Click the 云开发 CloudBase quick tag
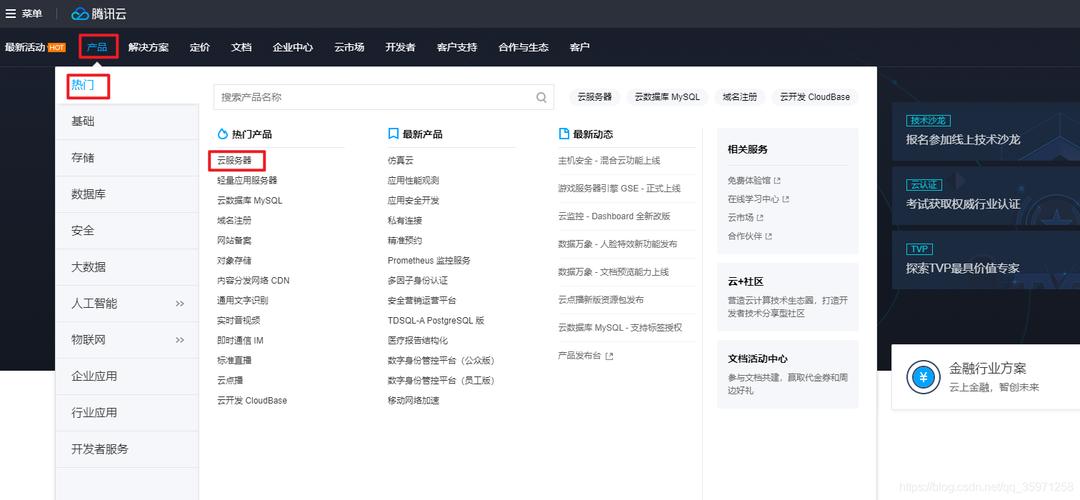 point(815,97)
